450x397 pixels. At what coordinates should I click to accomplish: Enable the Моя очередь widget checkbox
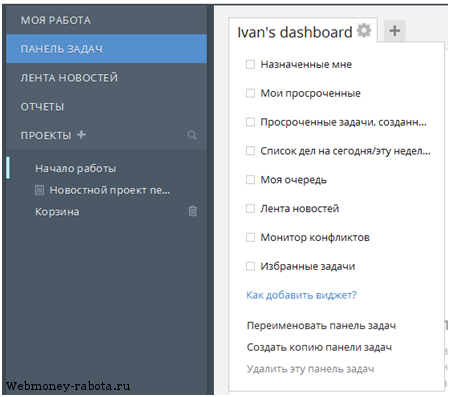(250, 180)
